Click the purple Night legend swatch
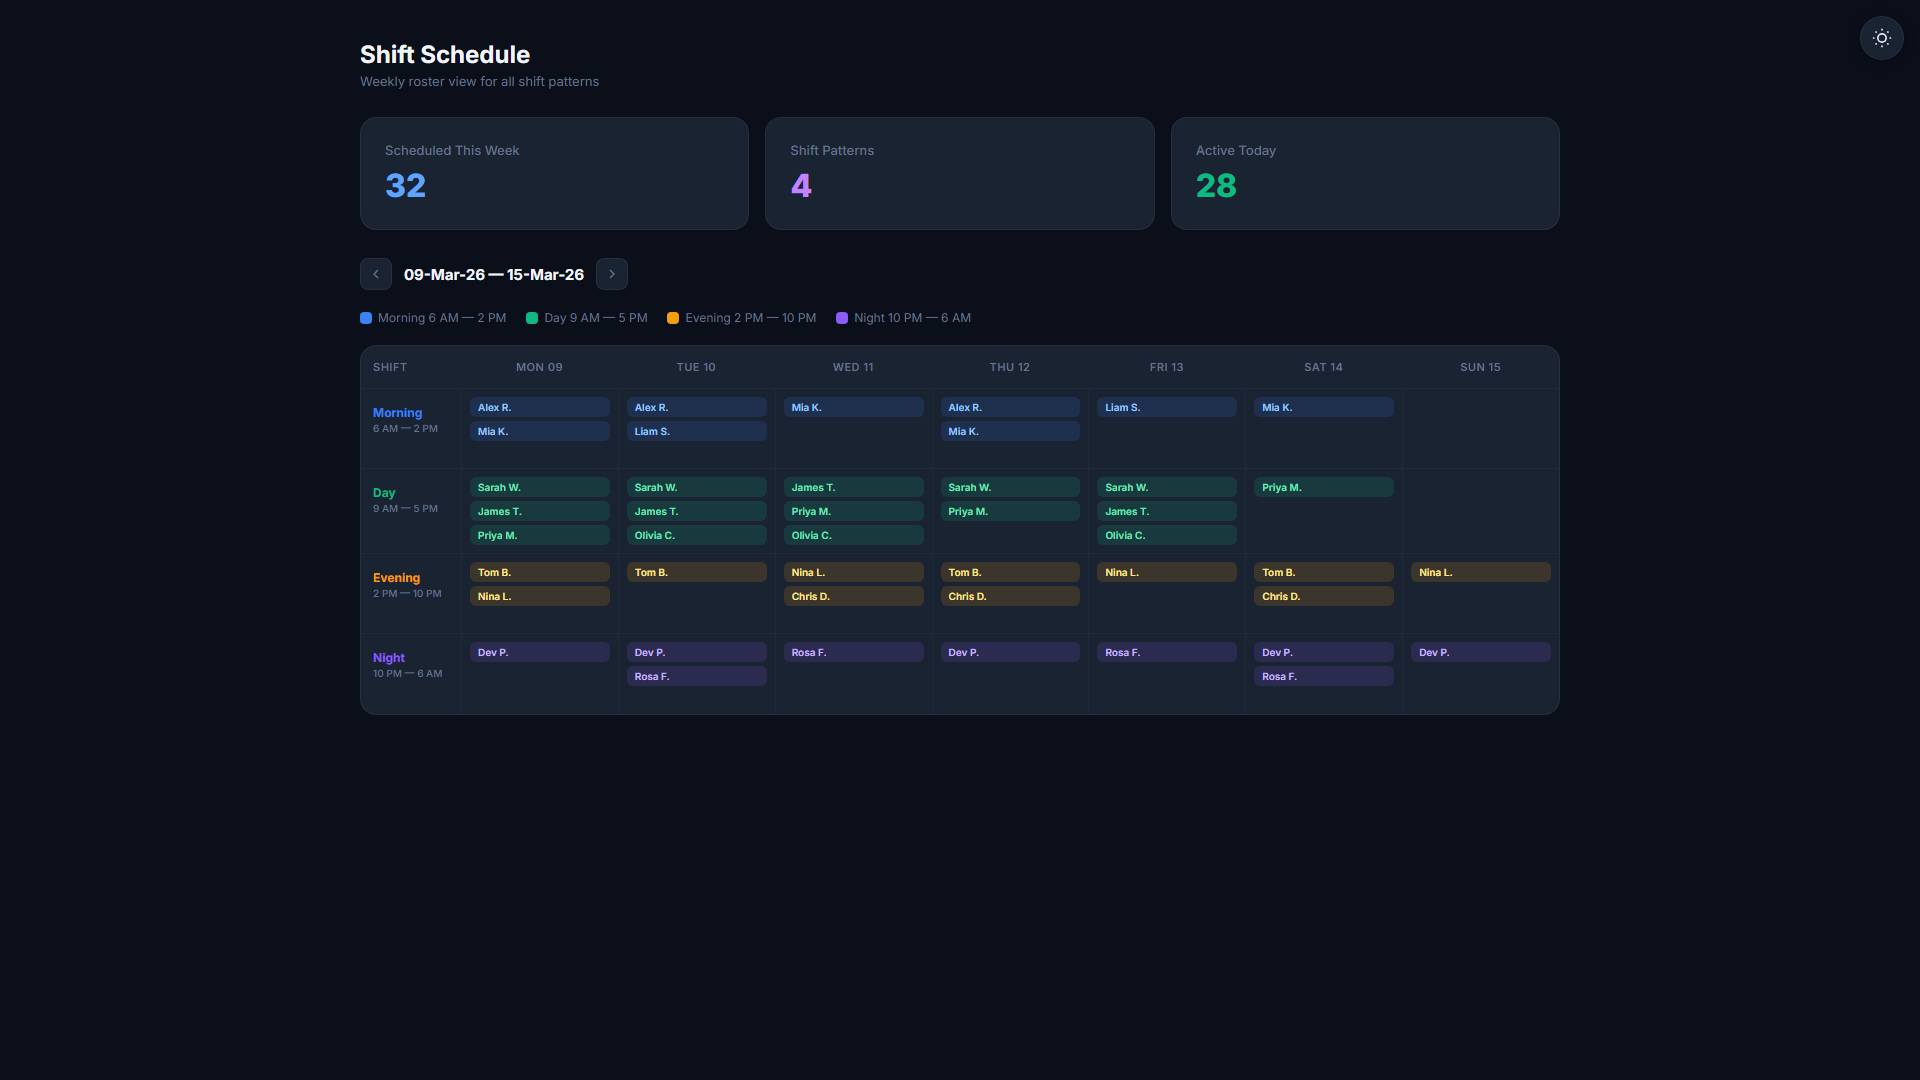The height and width of the screenshot is (1080, 1920). coord(842,318)
